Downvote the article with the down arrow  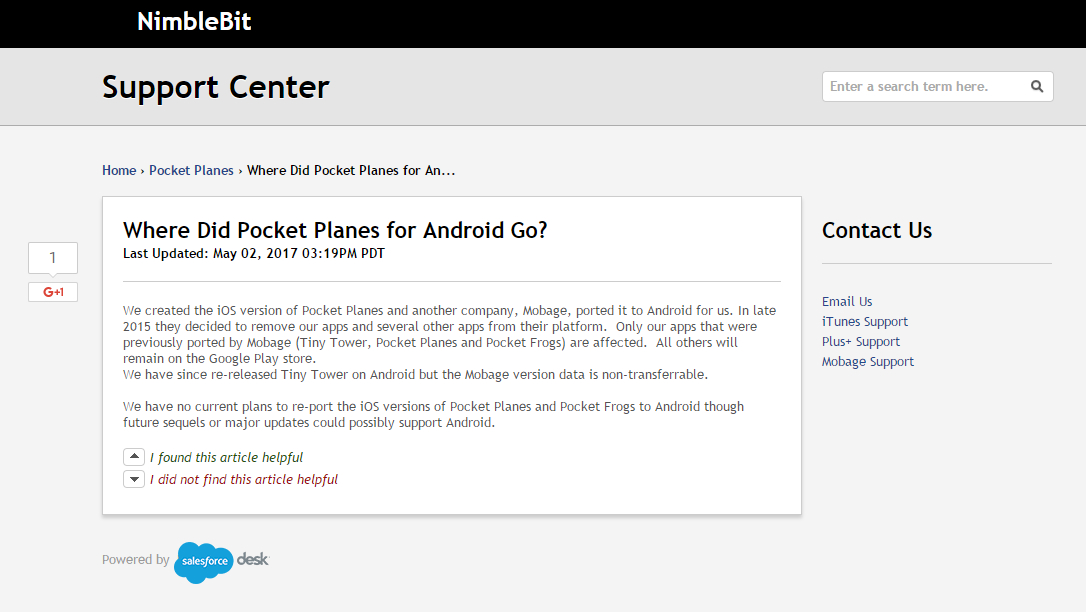[x=134, y=479]
